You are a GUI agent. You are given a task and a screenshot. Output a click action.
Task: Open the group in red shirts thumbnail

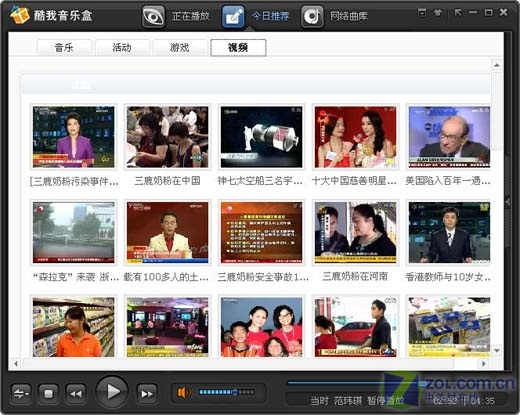[x=262, y=327]
